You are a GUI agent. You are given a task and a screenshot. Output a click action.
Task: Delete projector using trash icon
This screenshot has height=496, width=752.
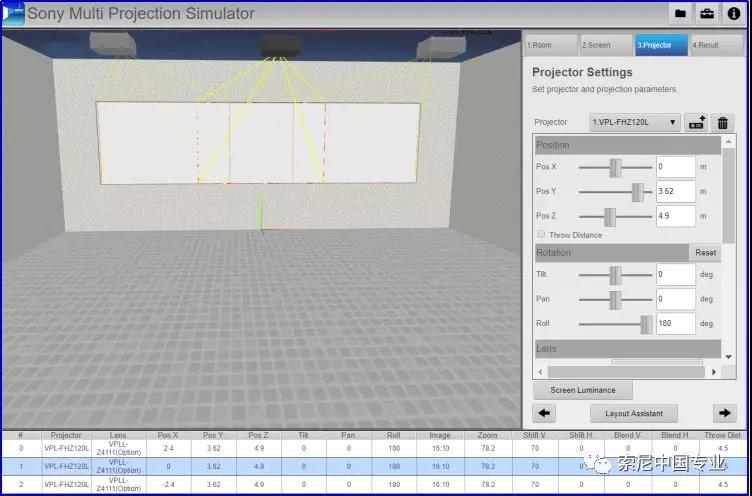point(722,123)
